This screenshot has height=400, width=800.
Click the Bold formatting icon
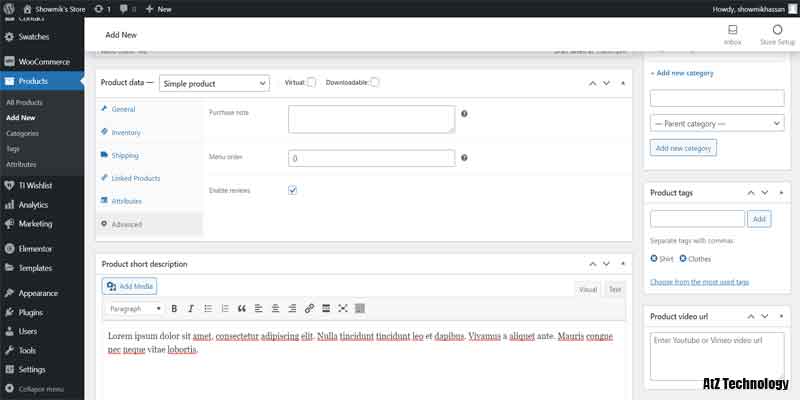pos(174,309)
